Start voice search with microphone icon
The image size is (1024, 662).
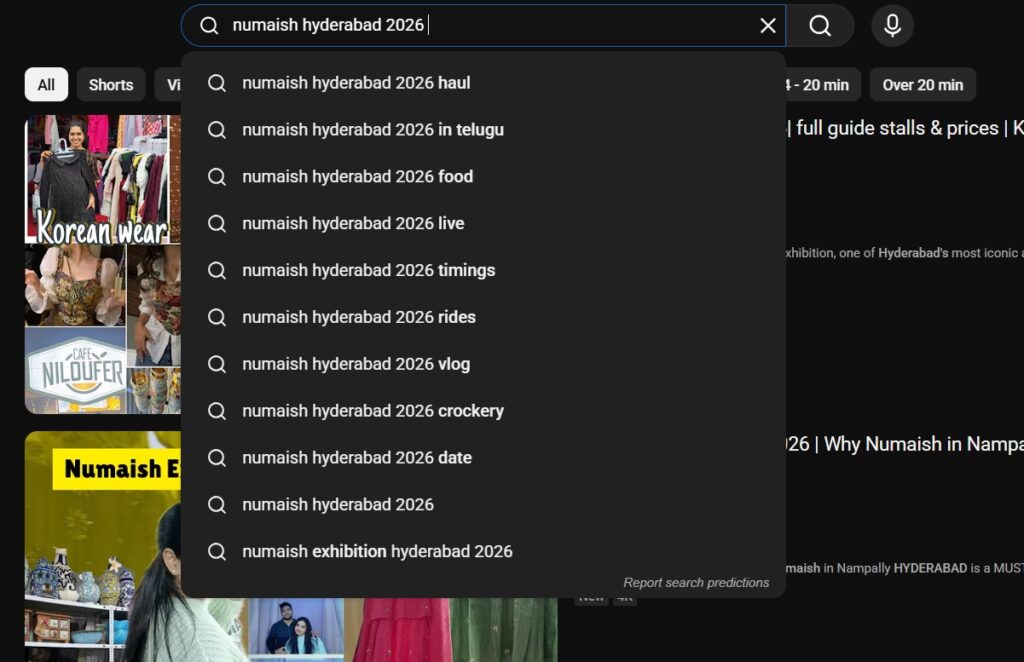892,26
